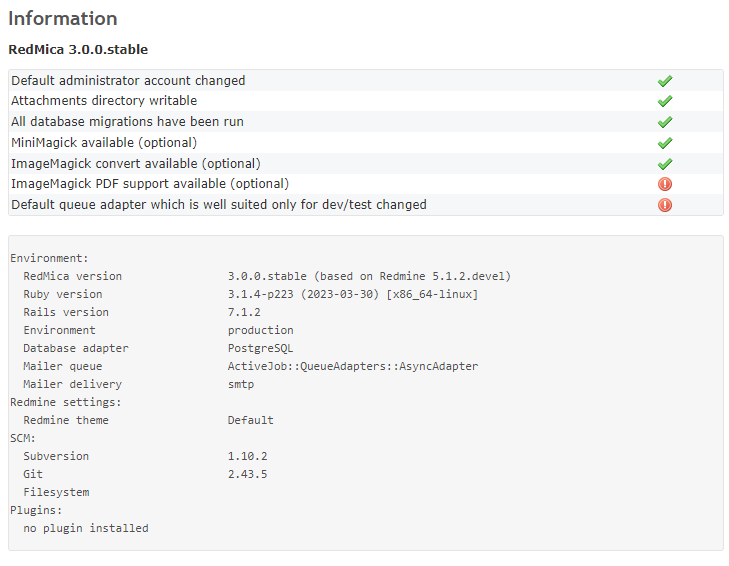729x566 pixels.
Task: Click the 'Redmine settings:' section header
Action: 66,402
